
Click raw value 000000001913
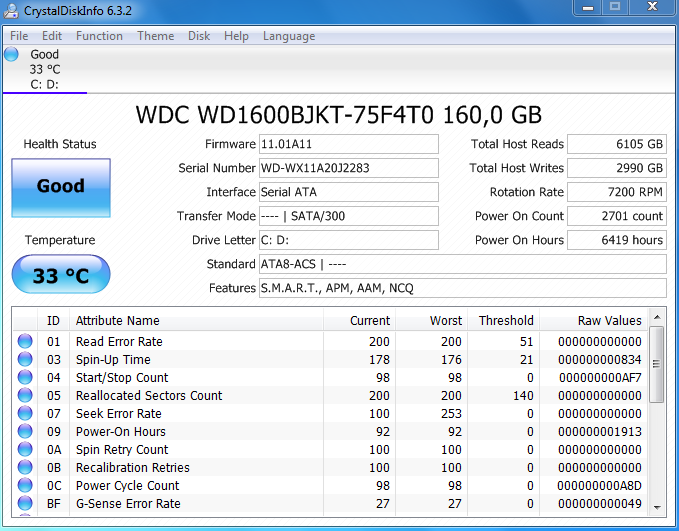point(599,432)
